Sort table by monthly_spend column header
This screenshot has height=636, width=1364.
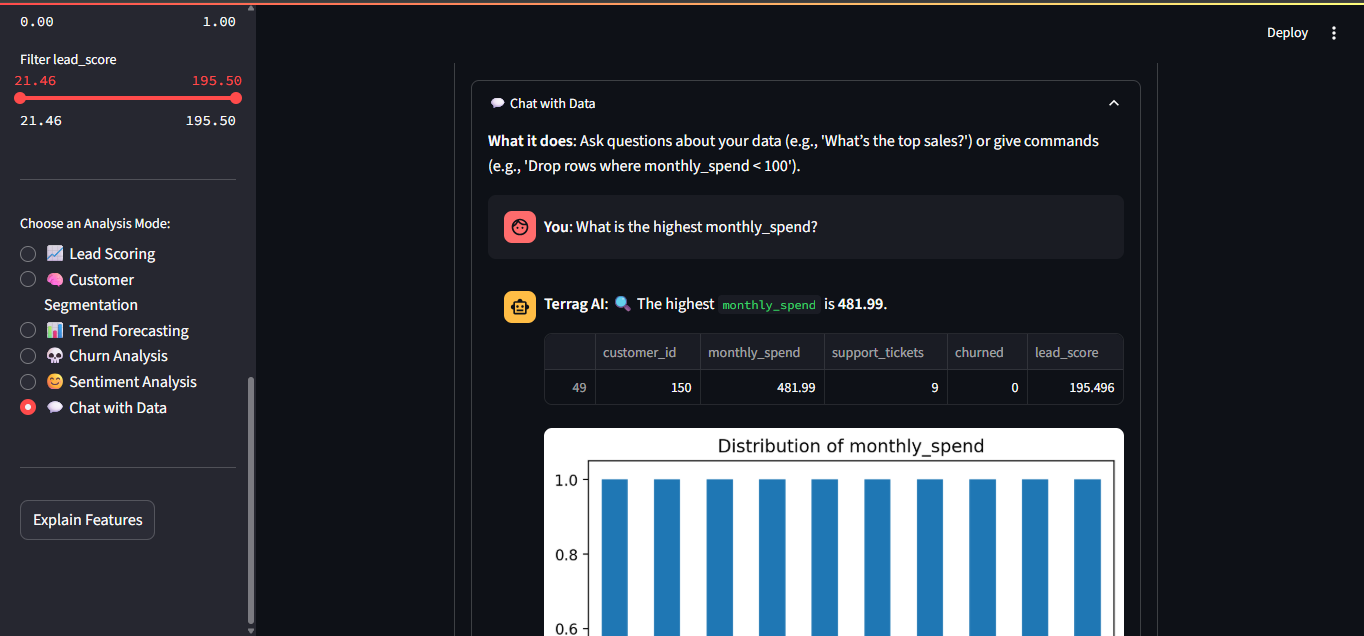point(754,352)
